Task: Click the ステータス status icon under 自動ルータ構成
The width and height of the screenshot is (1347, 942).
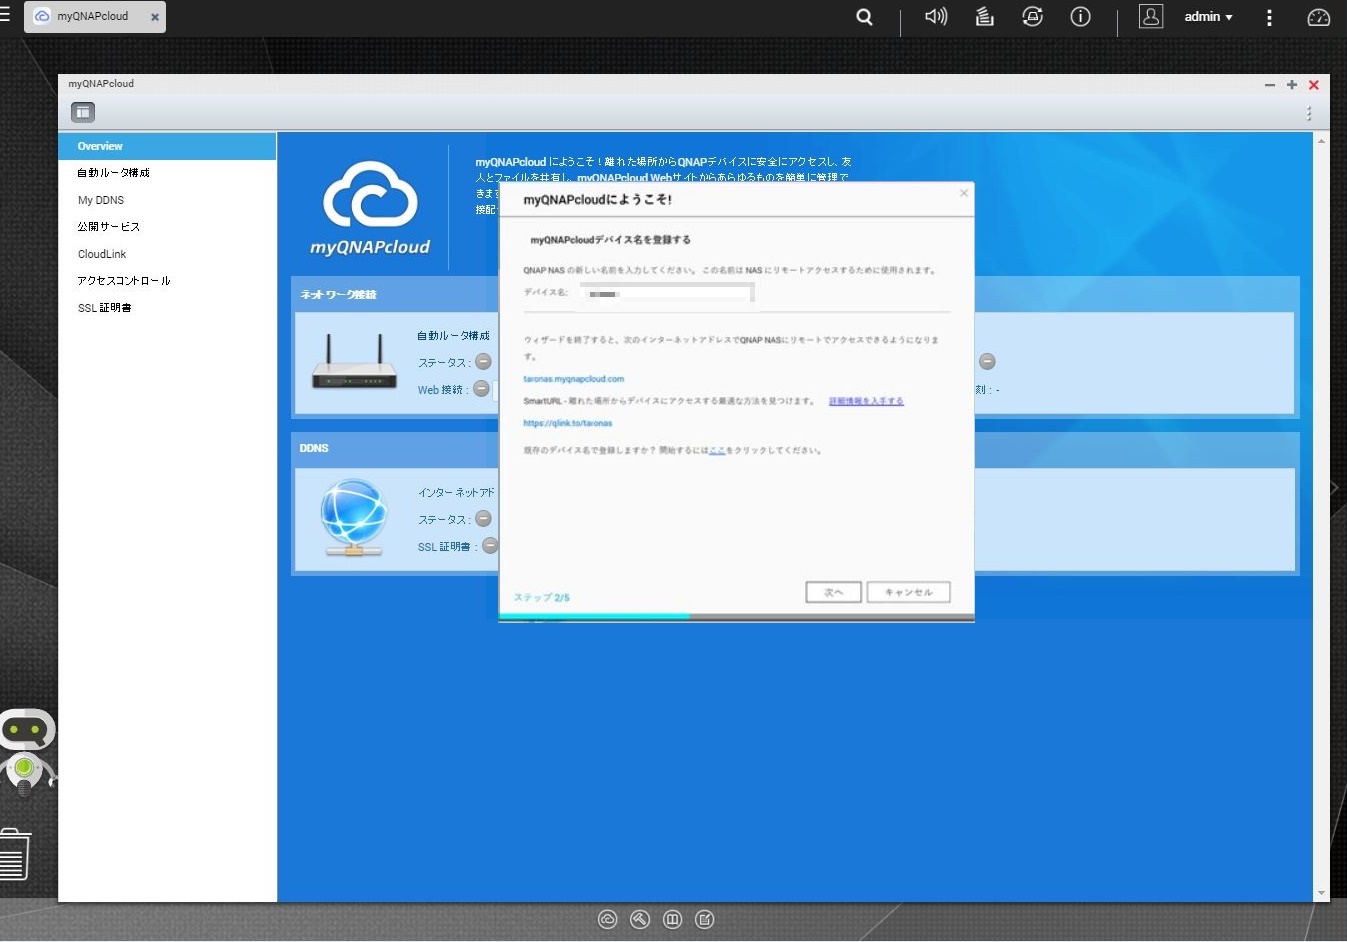Action: tap(483, 362)
